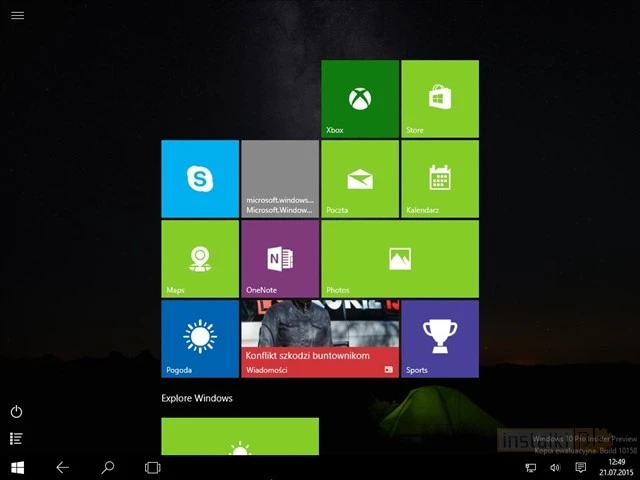Show the All apps list
Image resolution: width=640 pixels, height=480 pixels.
point(16,438)
